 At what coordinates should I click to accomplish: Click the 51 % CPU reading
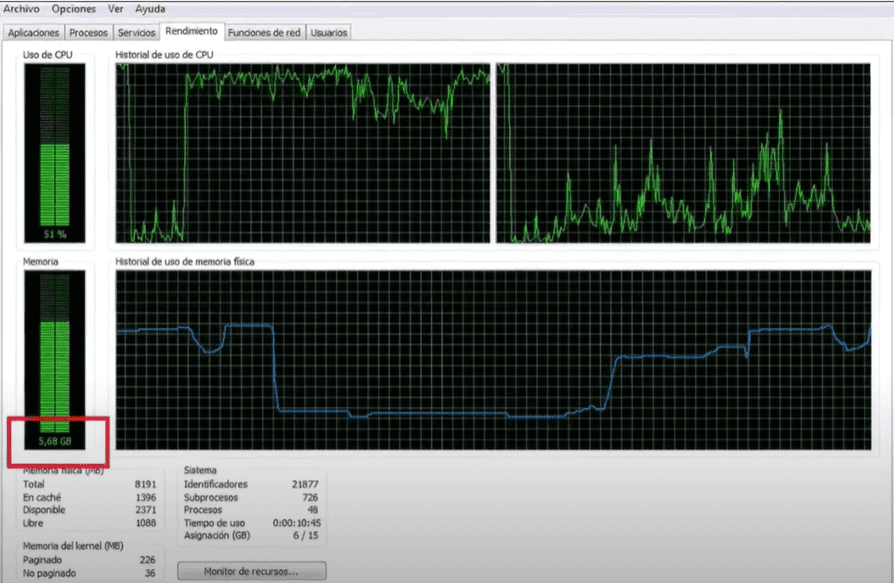[x=55, y=233]
